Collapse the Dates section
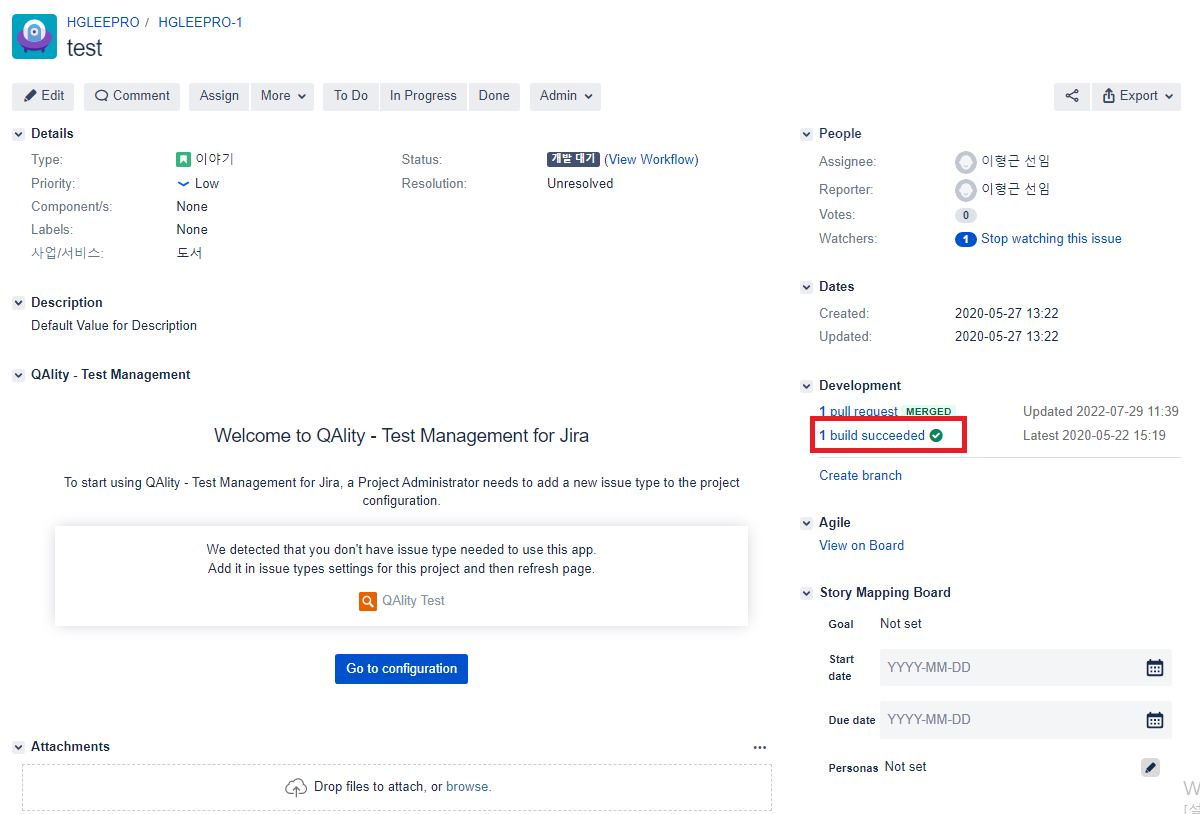Image resolution: width=1200 pixels, height=814 pixels. tap(807, 287)
